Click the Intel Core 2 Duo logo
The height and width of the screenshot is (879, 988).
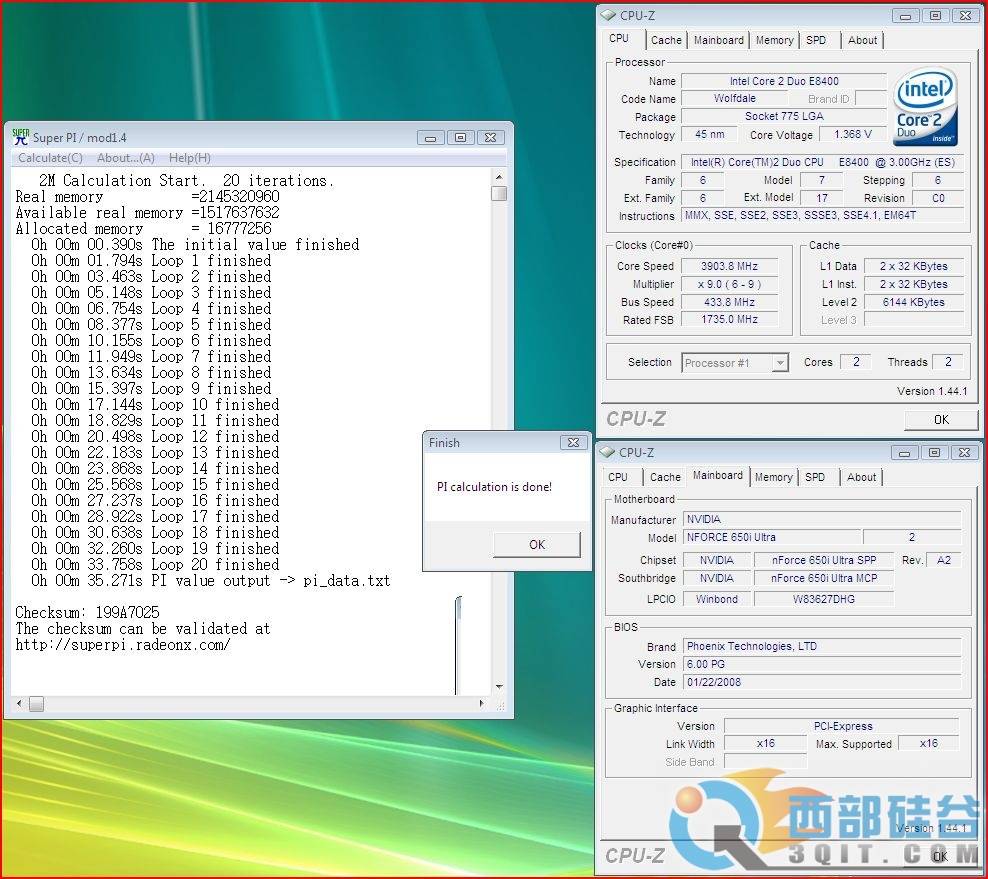(925, 106)
